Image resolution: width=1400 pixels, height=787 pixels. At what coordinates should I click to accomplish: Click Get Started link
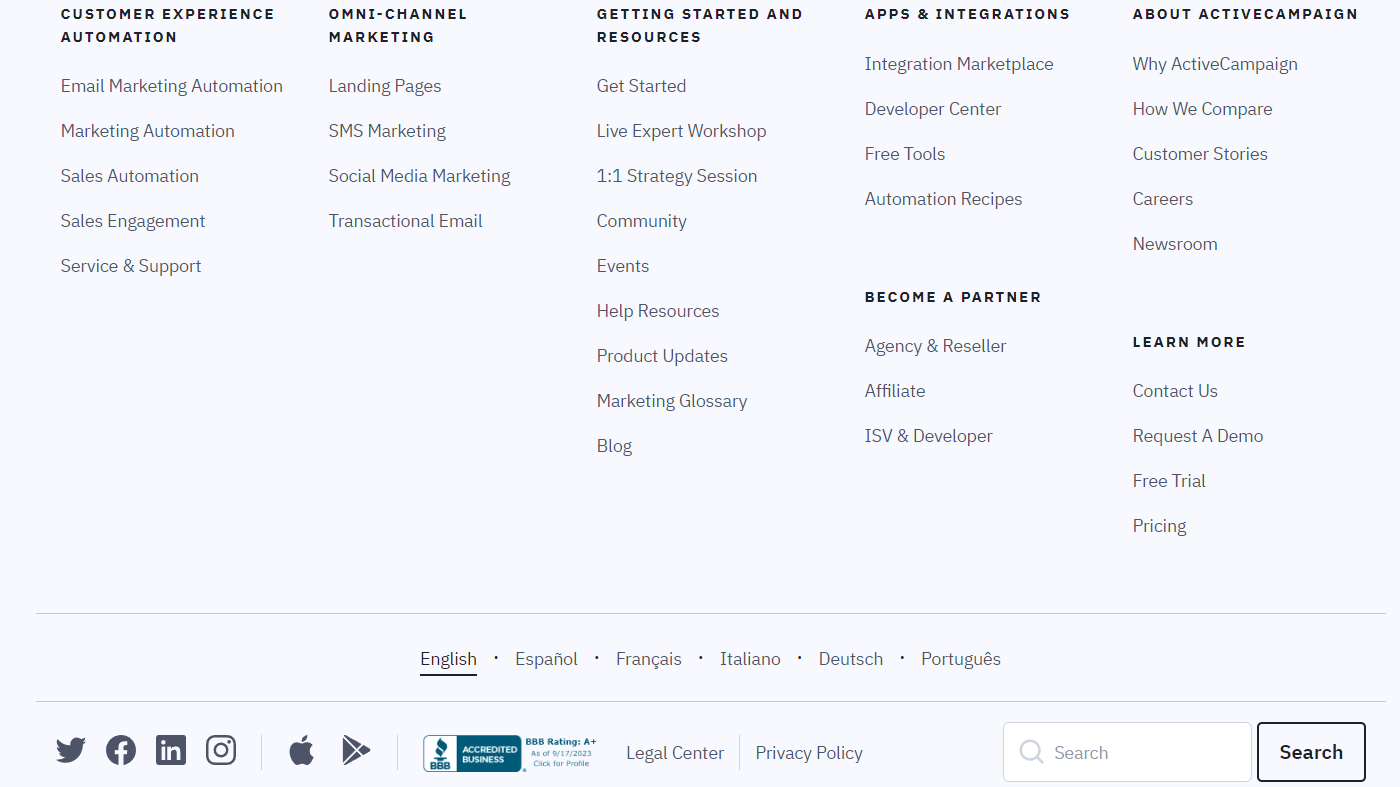642,86
